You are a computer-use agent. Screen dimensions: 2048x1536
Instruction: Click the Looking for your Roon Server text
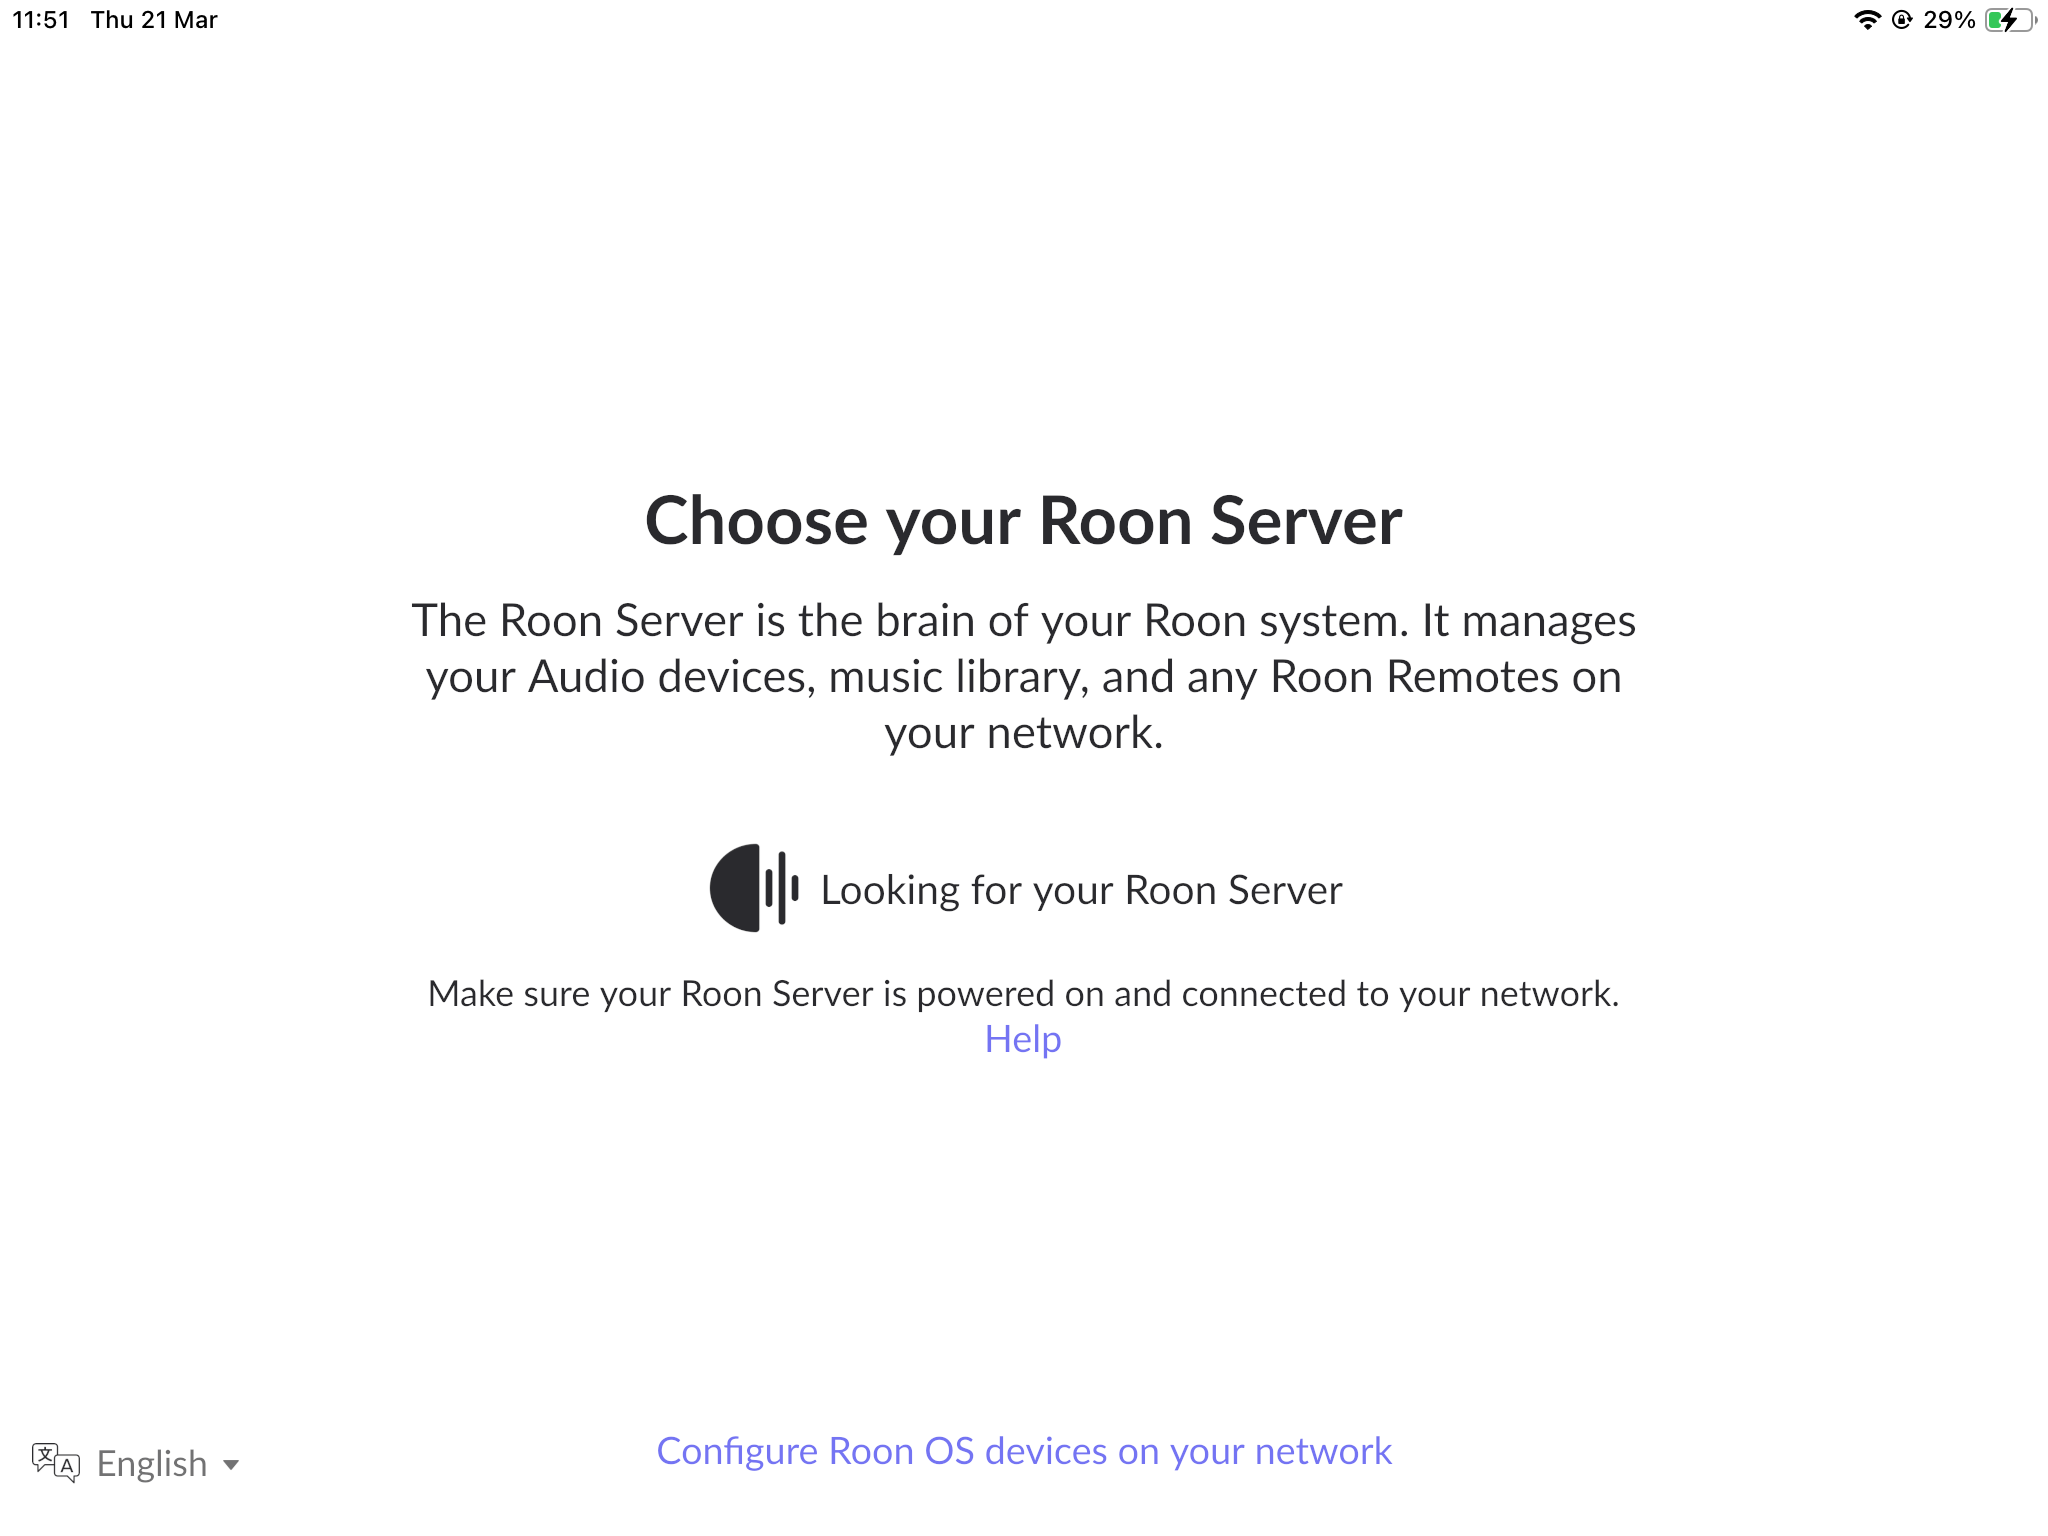(x=1081, y=890)
